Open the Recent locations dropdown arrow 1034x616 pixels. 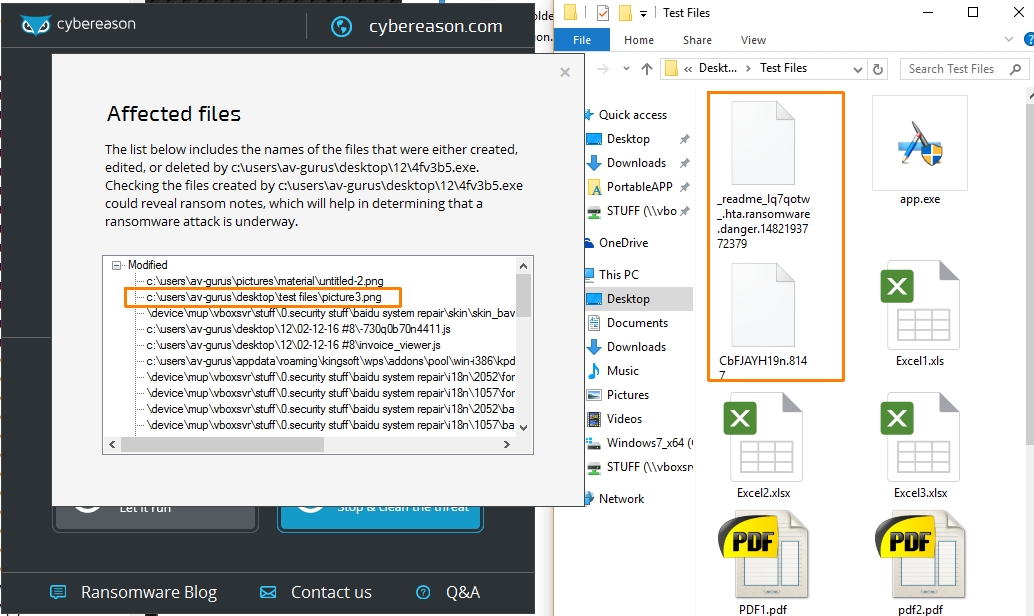pos(626,69)
